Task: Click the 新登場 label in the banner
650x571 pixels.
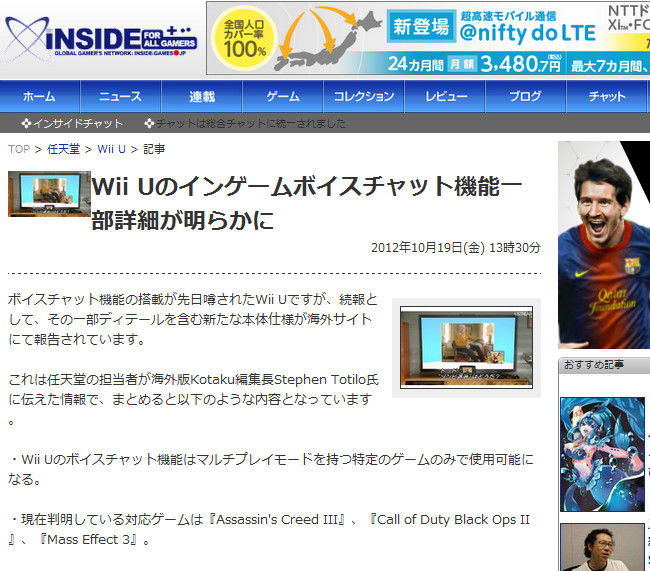Action: 421,26
